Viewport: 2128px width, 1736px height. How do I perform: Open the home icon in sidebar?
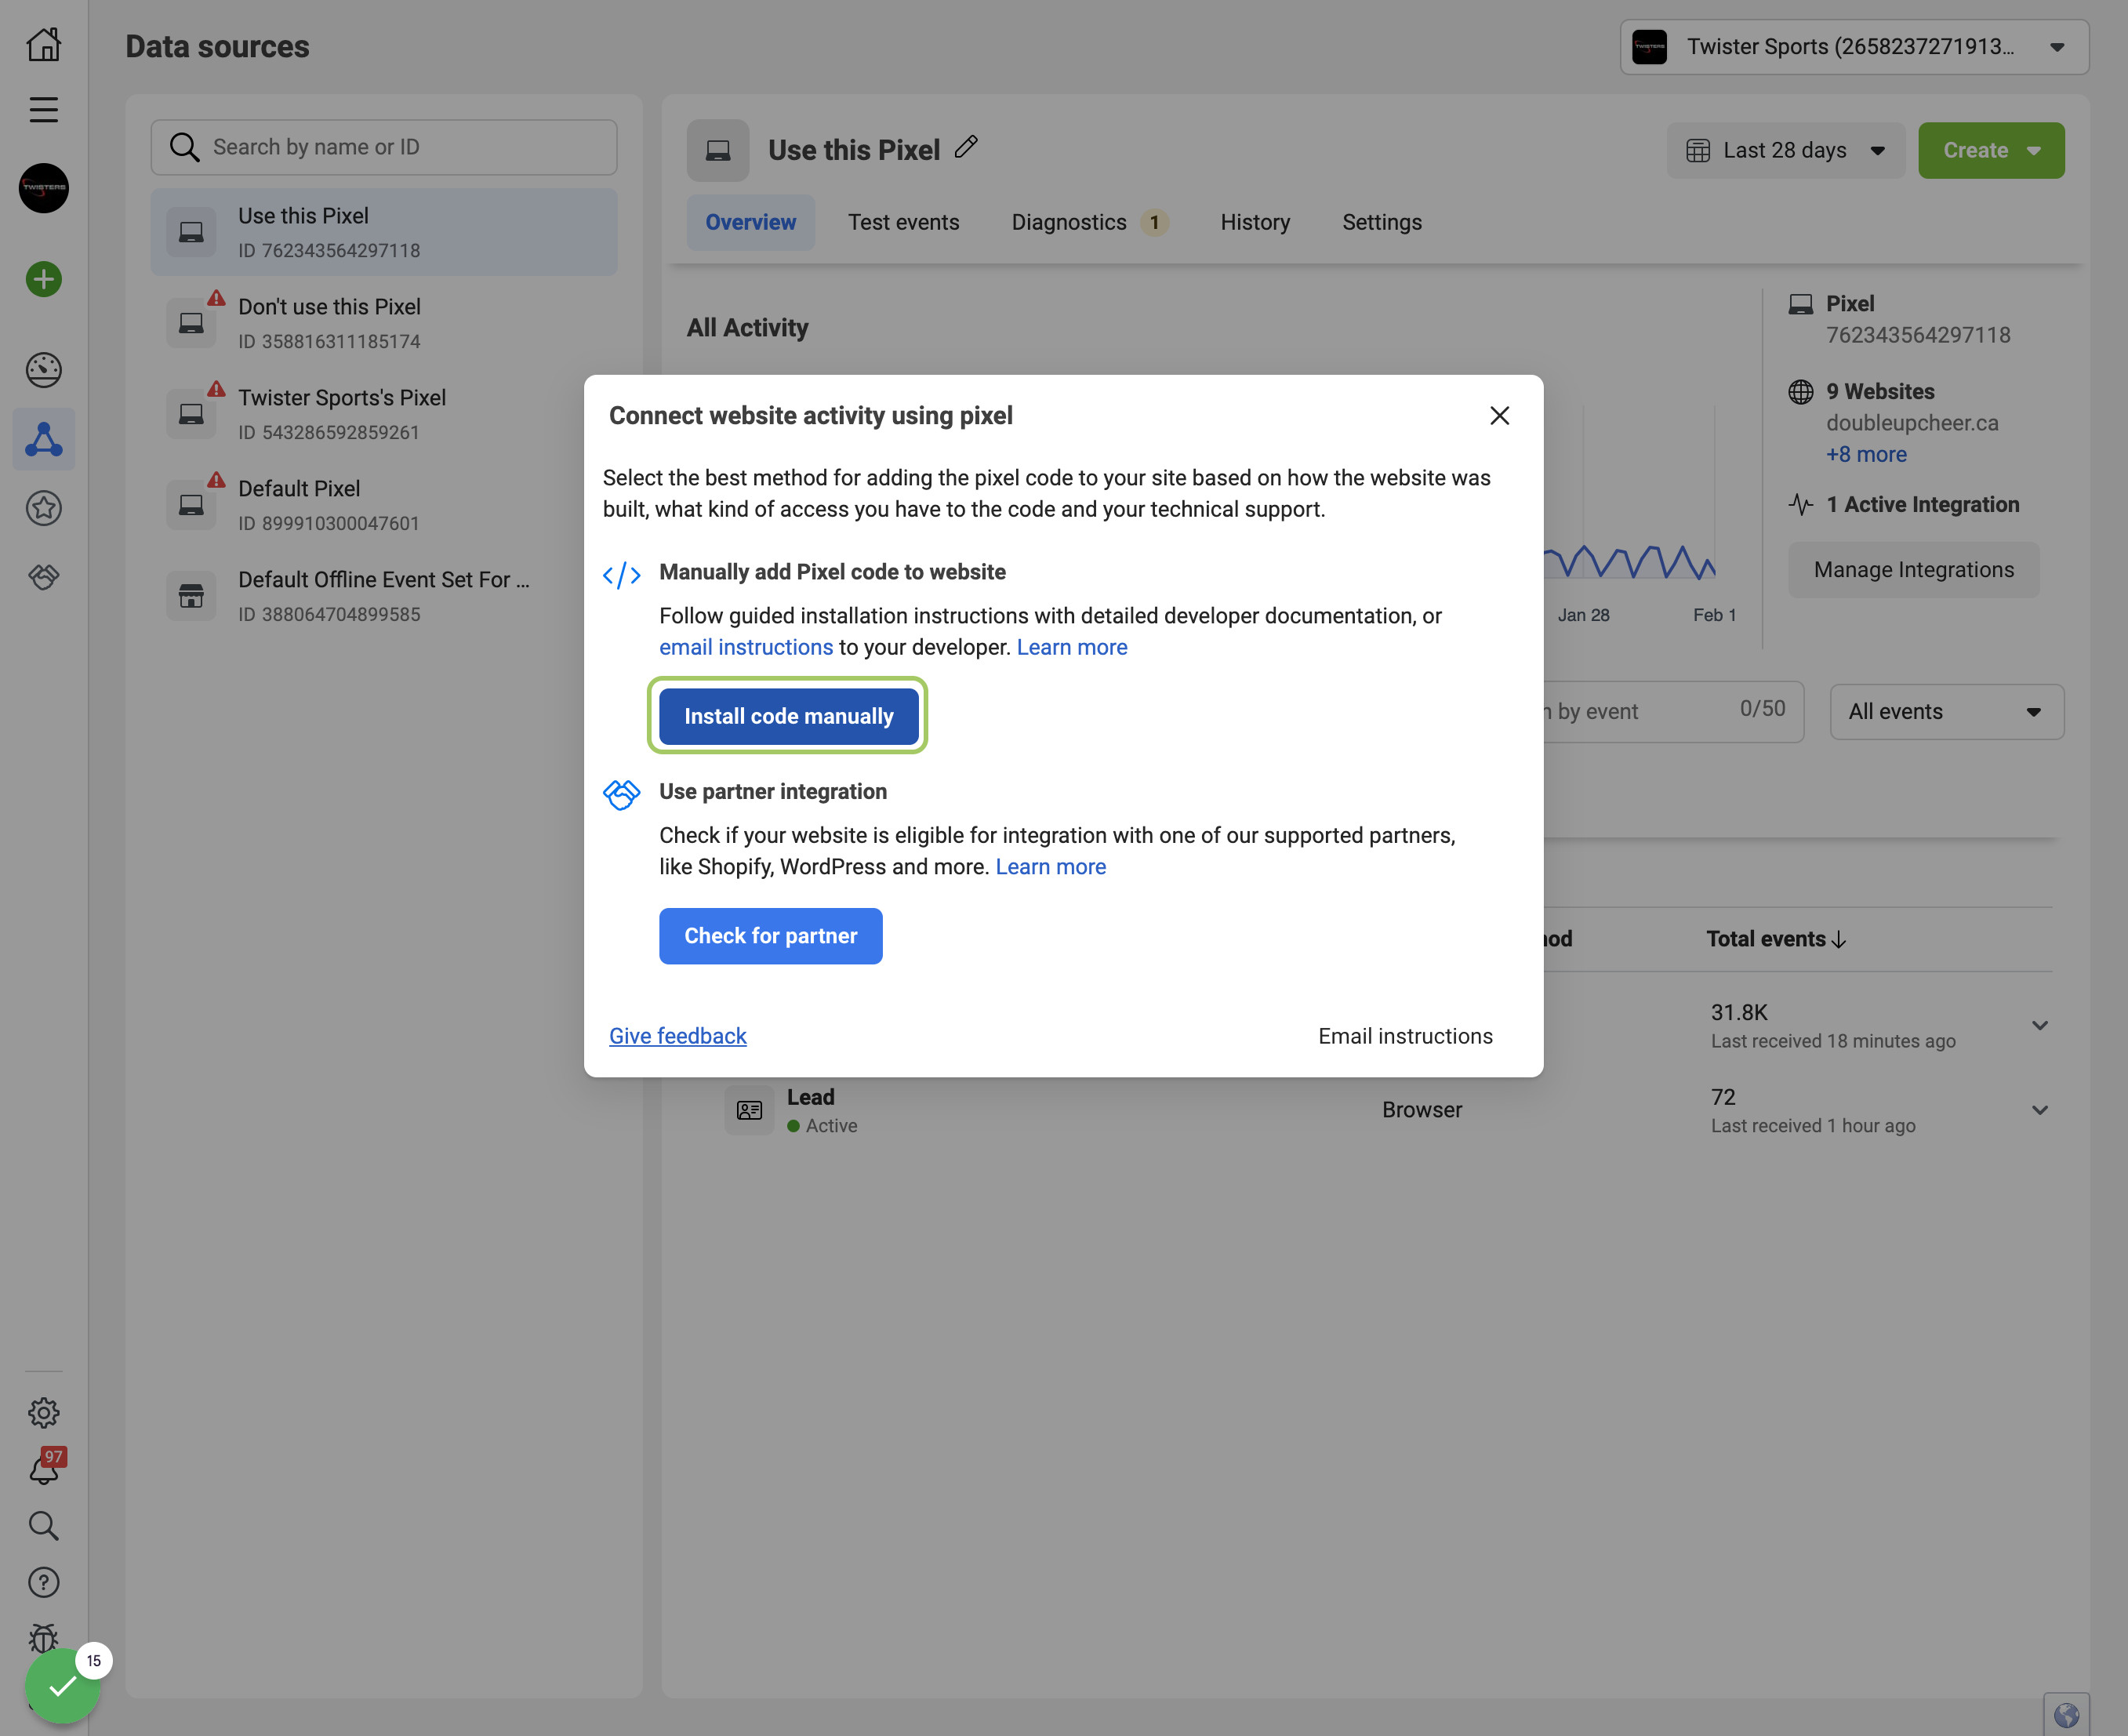(x=43, y=44)
